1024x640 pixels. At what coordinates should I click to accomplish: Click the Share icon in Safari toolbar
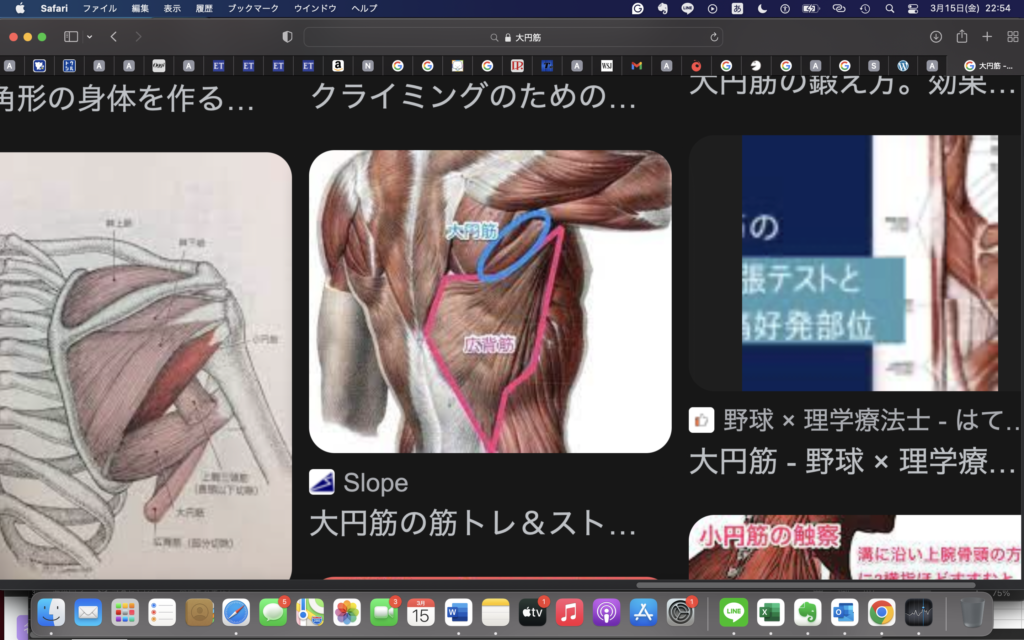pyautogui.click(x=962, y=37)
